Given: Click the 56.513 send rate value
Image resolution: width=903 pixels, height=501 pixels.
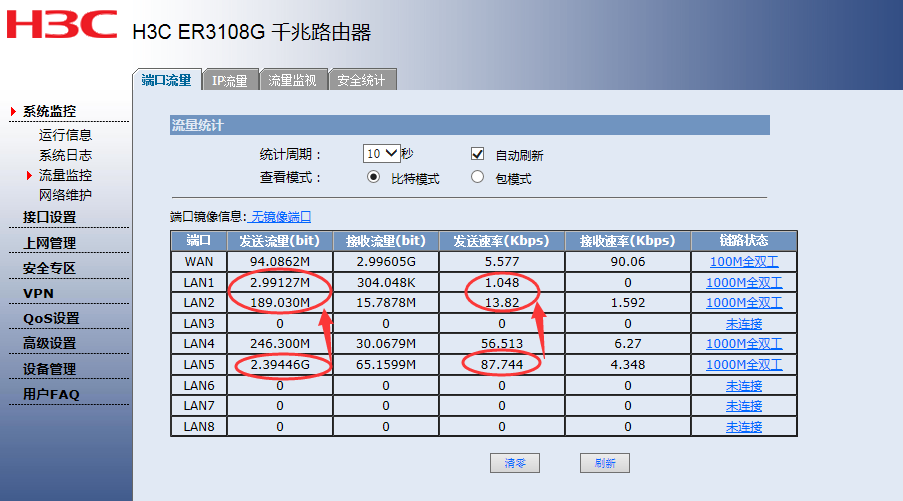Looking at the screenshot, I should click(x=502, y=344).
